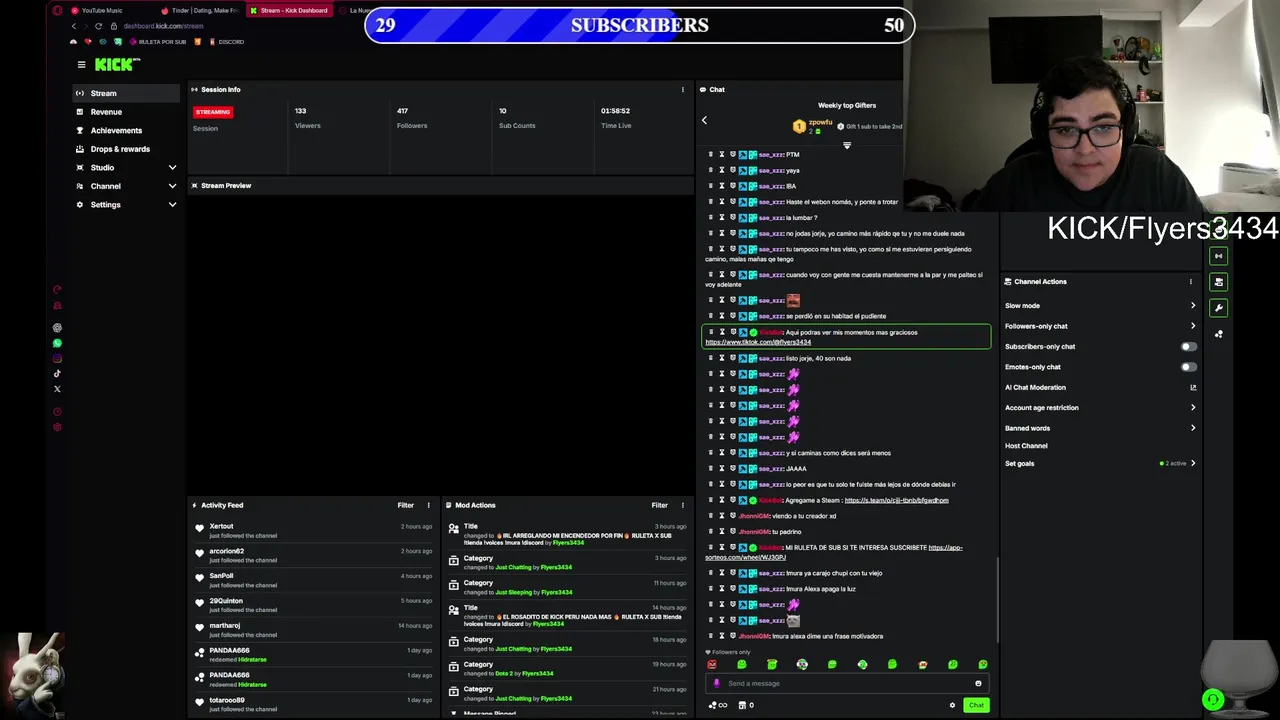Viewport: 1280px width, 720px height.
Task: Open Session Info panel options menu
Action: 683,90
